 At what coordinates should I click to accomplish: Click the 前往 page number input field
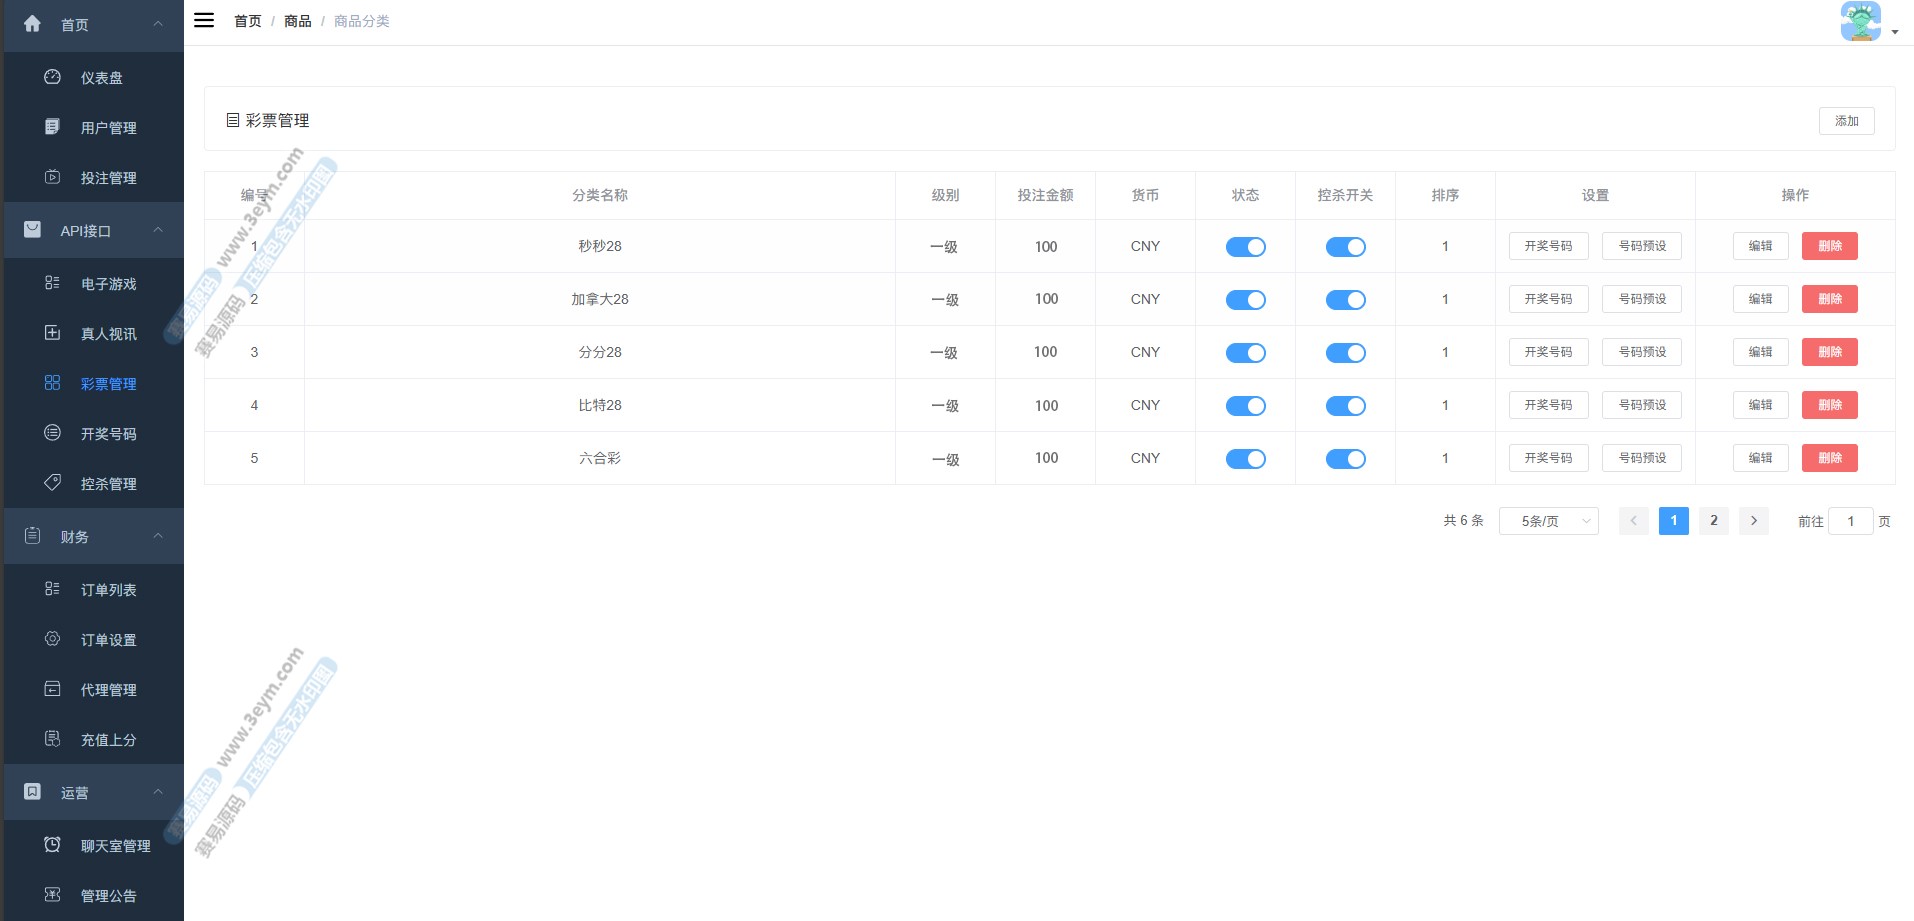tap(1850, 521)
